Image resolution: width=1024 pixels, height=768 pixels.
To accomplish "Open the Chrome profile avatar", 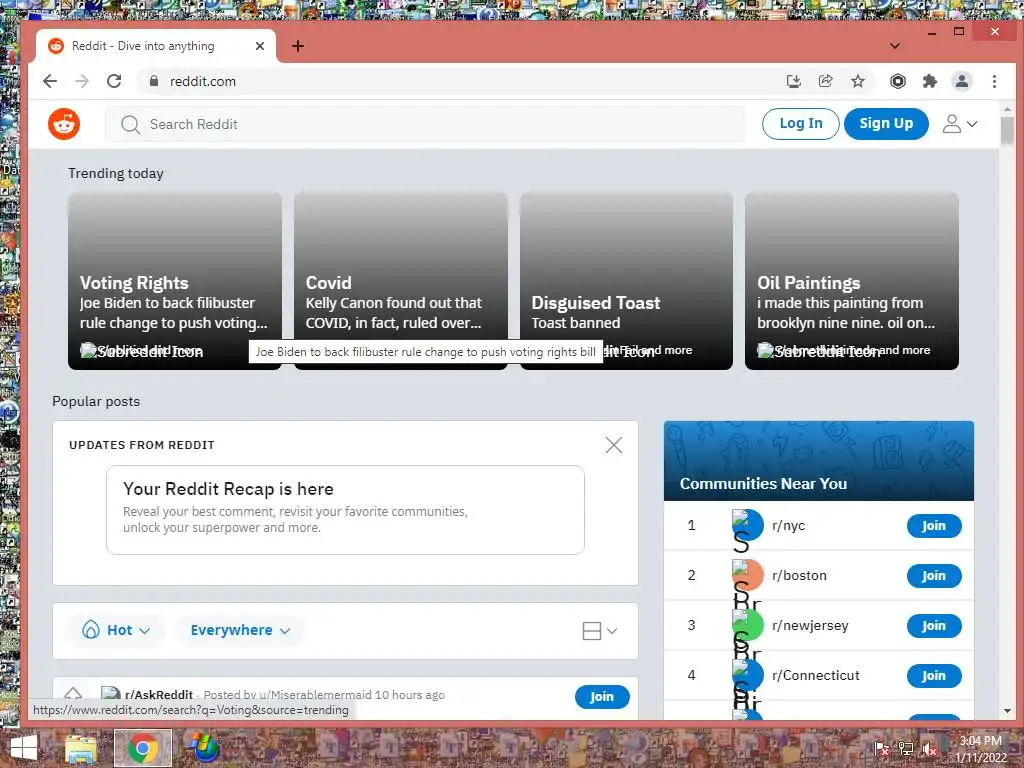I will click(x=962, y=81).
